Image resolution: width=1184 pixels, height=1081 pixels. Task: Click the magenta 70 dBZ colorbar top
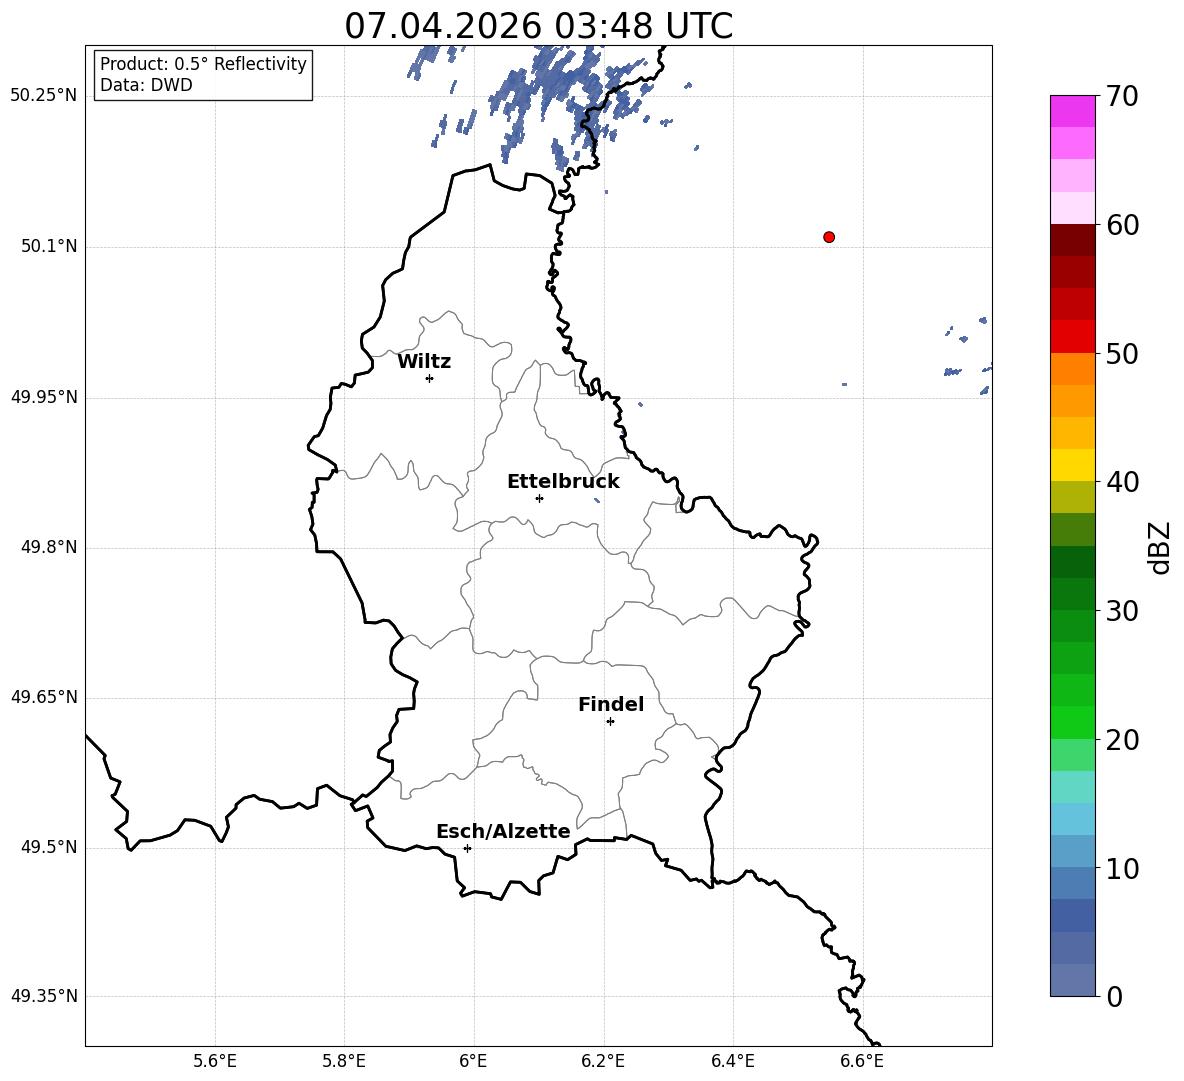click(1073, 111)
